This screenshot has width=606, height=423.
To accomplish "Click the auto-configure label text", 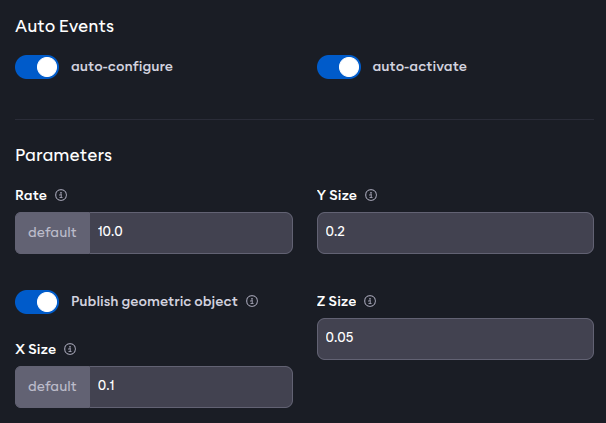I will coord(122,67).
